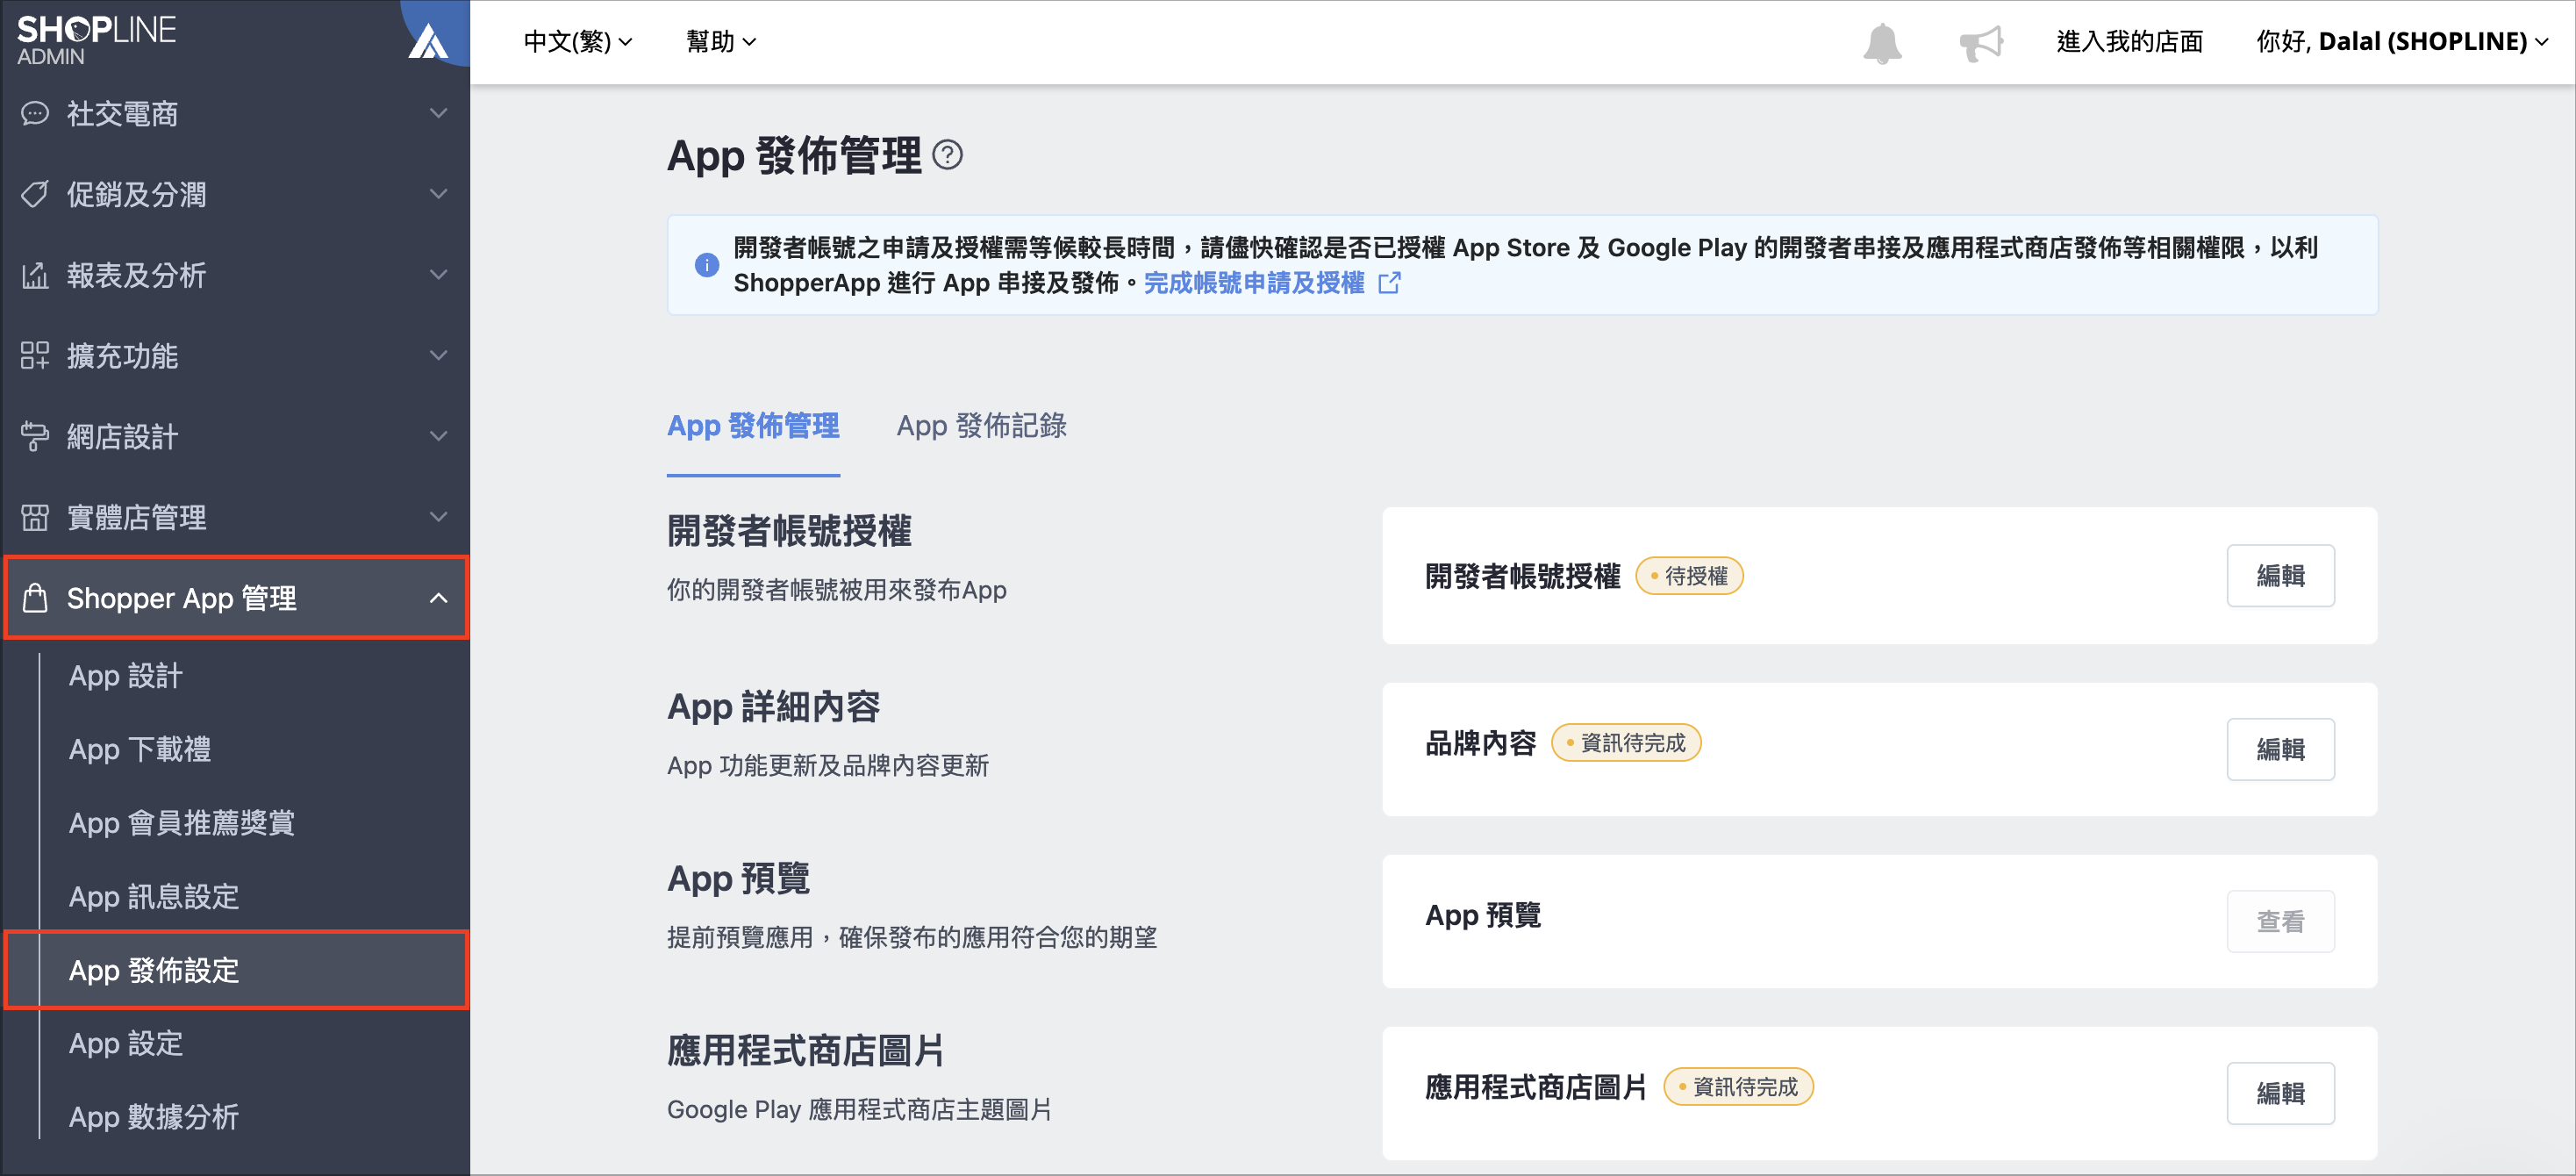Screen dimensions: 2576x1176
Task: Click 查看 for App 預覽
Action: point(2280,921)
